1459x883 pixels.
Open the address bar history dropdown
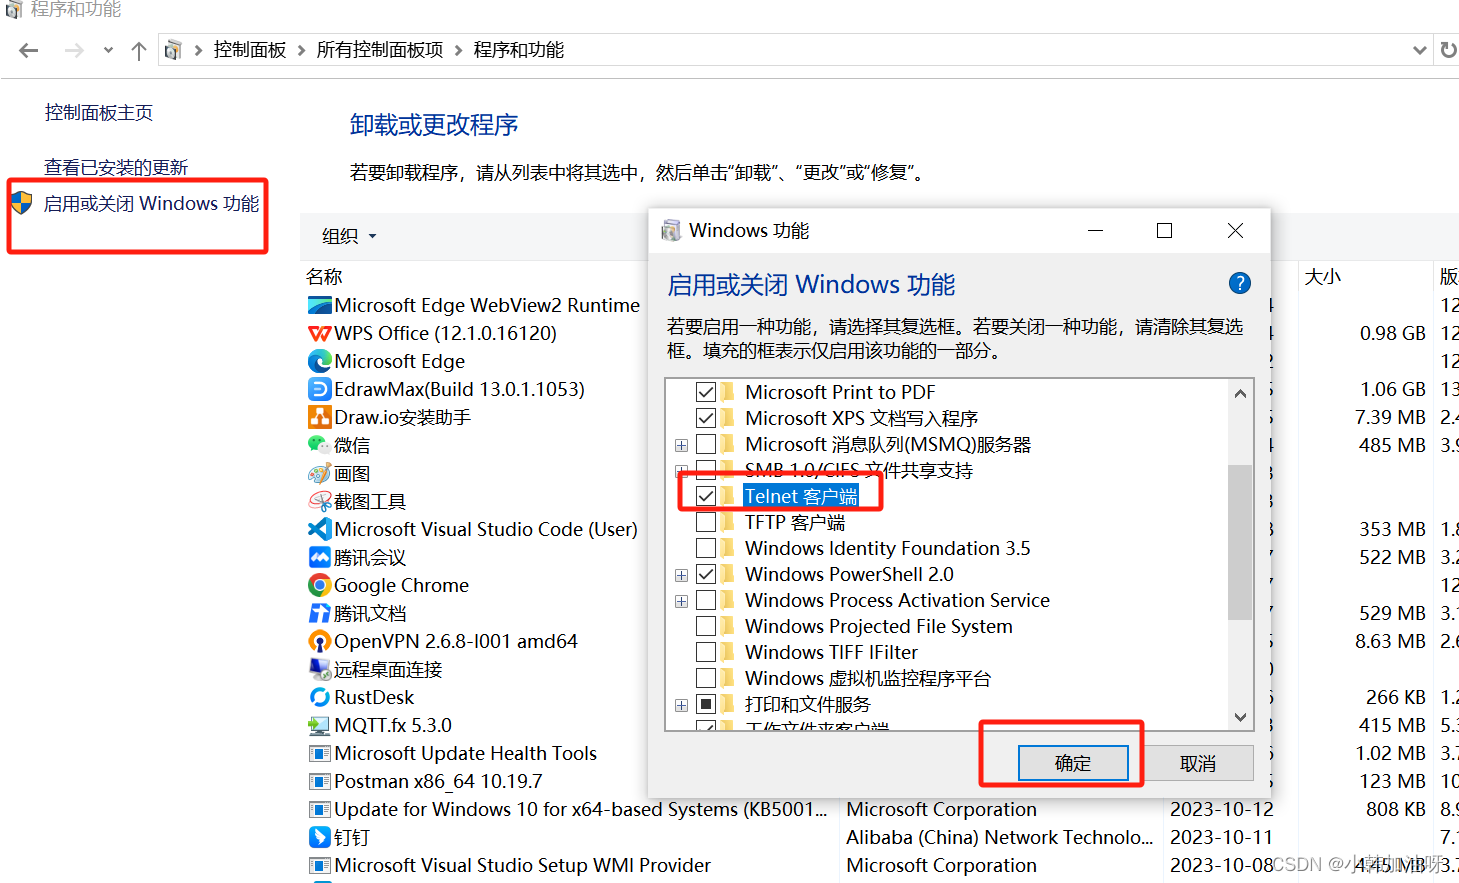tap(1419, 50)
